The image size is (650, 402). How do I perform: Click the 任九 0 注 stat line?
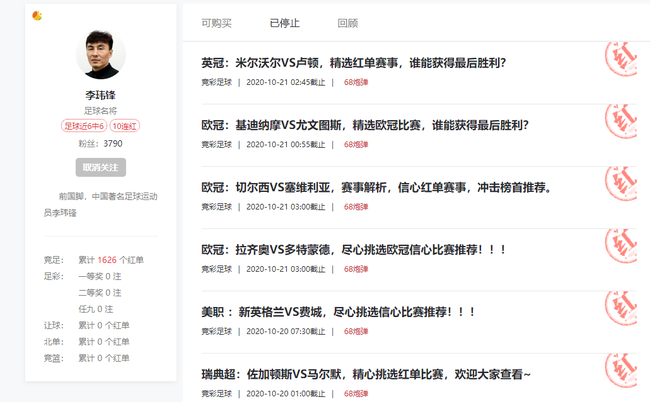click(x=96, y=309)
